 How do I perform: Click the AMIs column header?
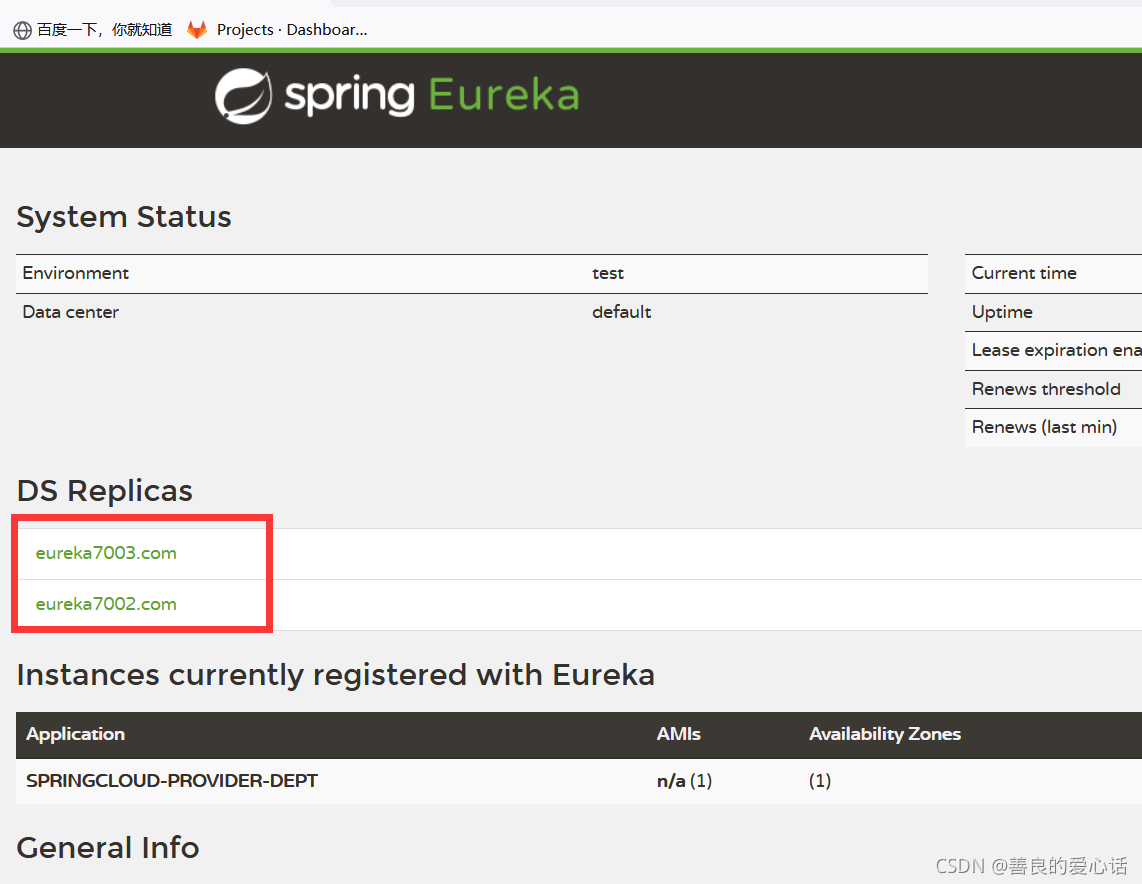pos(679,734)
